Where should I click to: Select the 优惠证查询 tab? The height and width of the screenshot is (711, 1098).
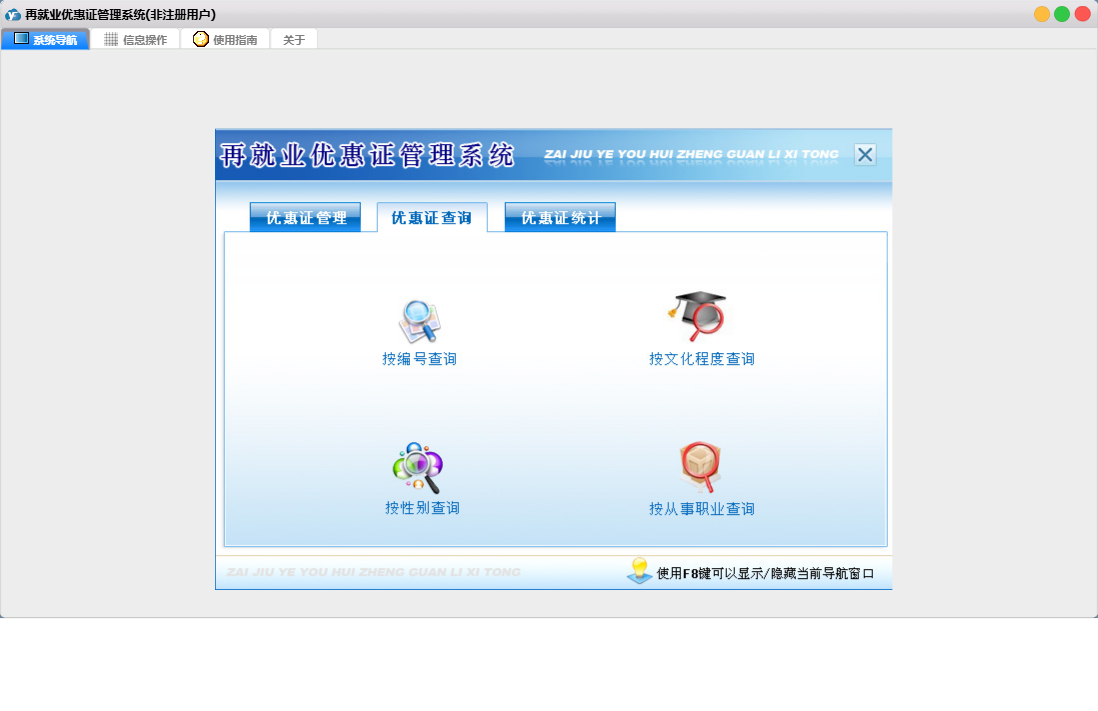point(431,217)
